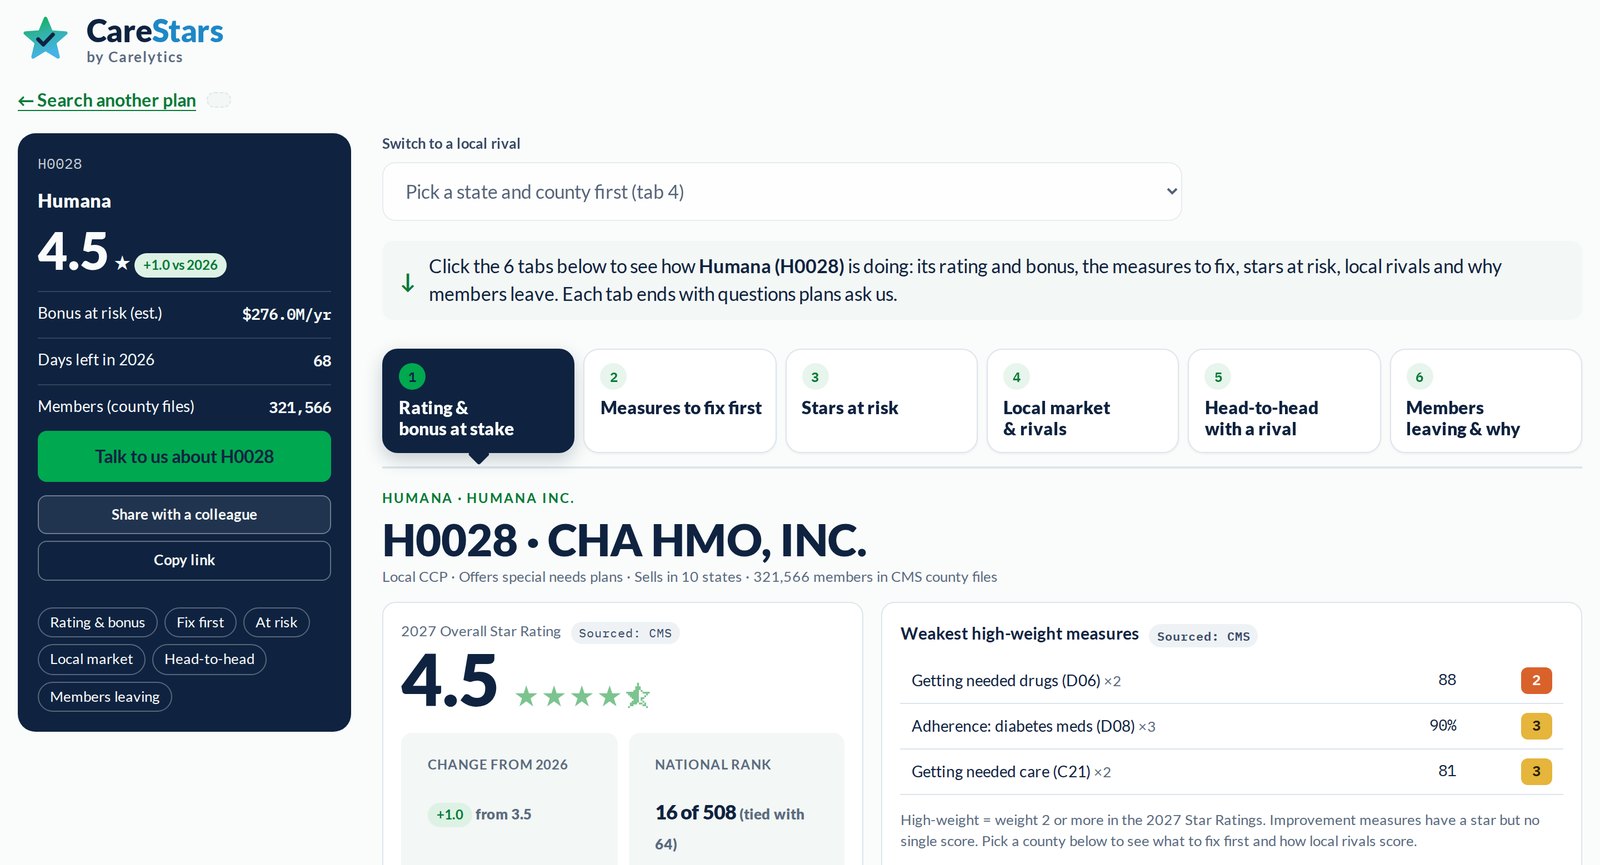Open the 'Local market' sidebar pill

92,660
